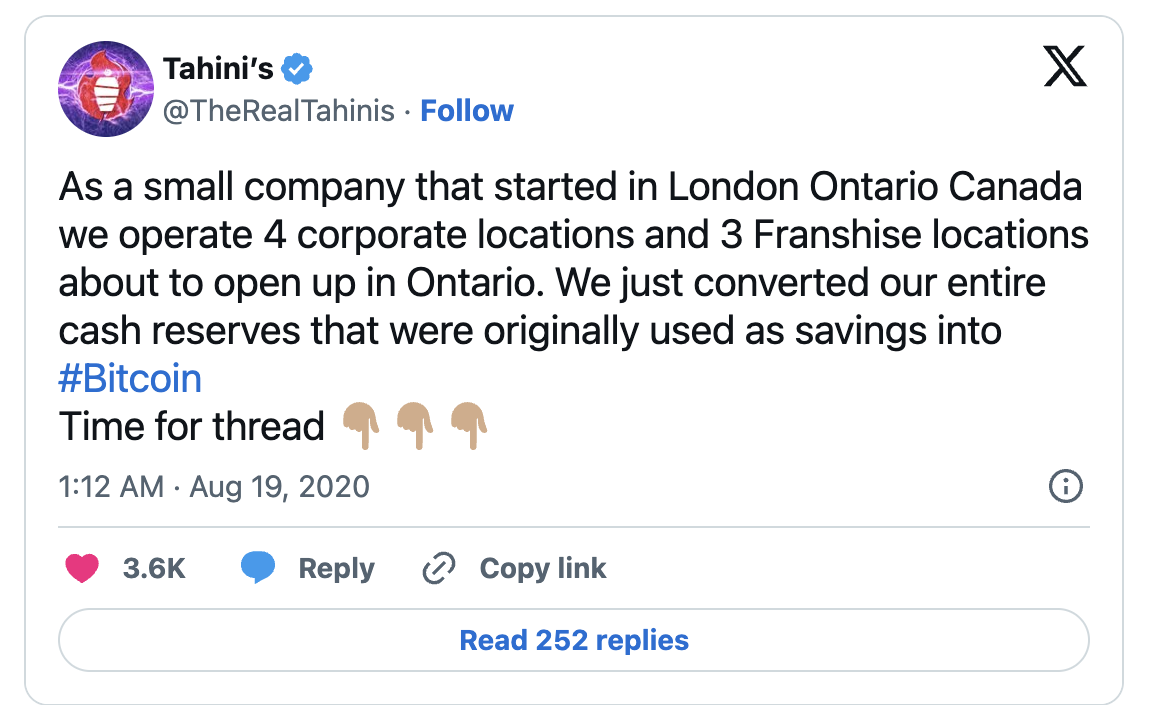Click the chain link icon
Screen dimensions: 1154x724
tap(439, 568)
